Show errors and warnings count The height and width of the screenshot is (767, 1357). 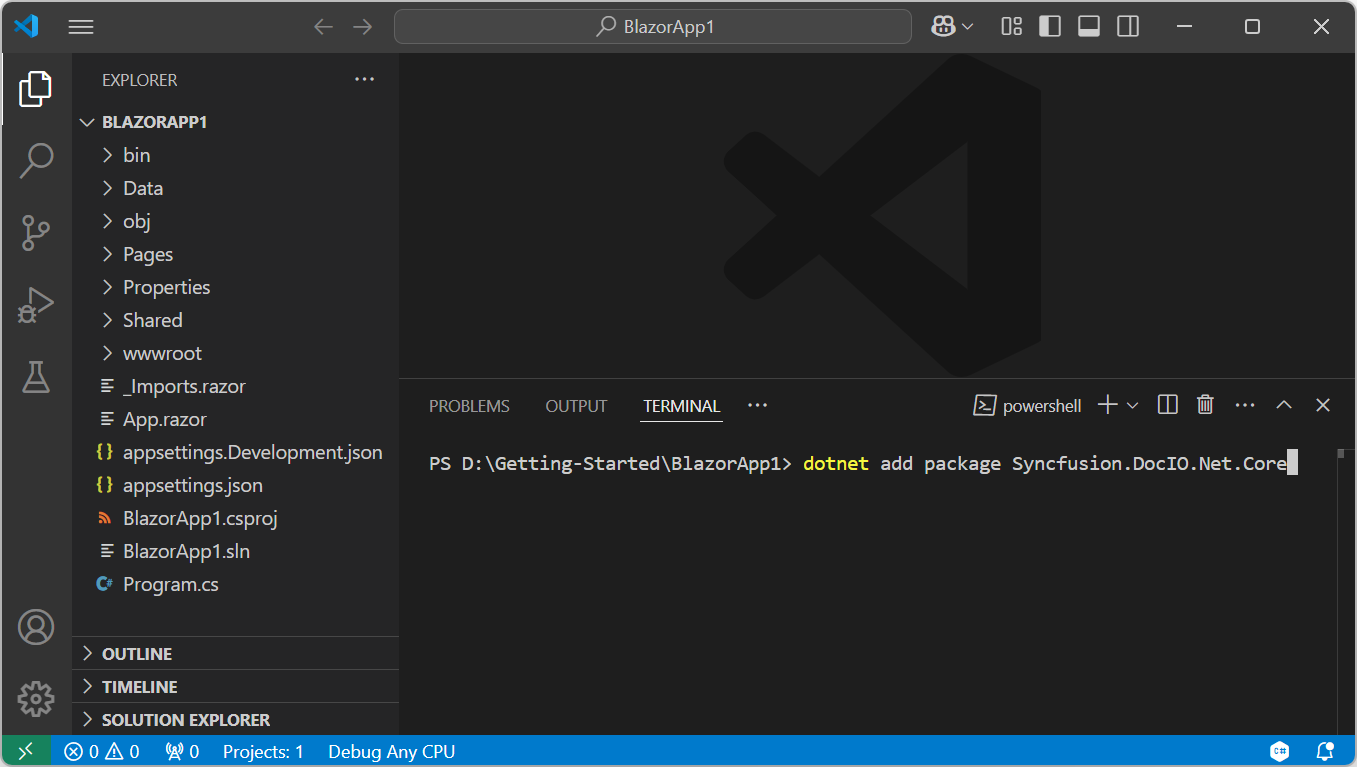point(102,751)
